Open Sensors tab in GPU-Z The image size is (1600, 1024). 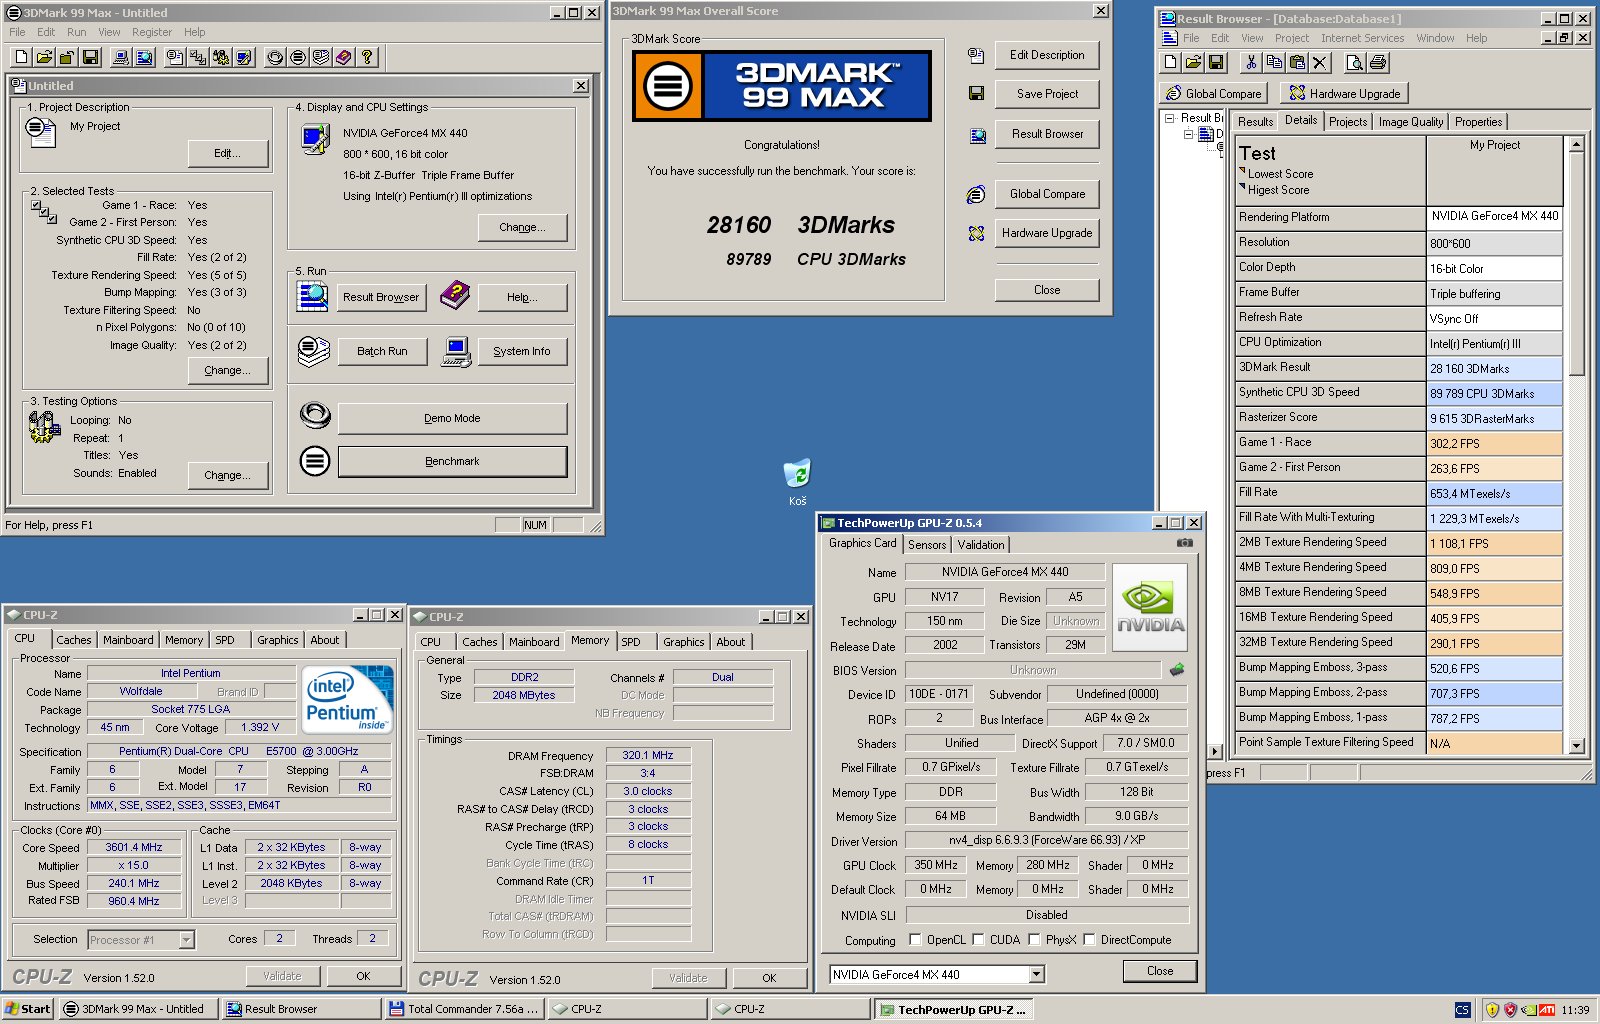(x=927, y=545)
